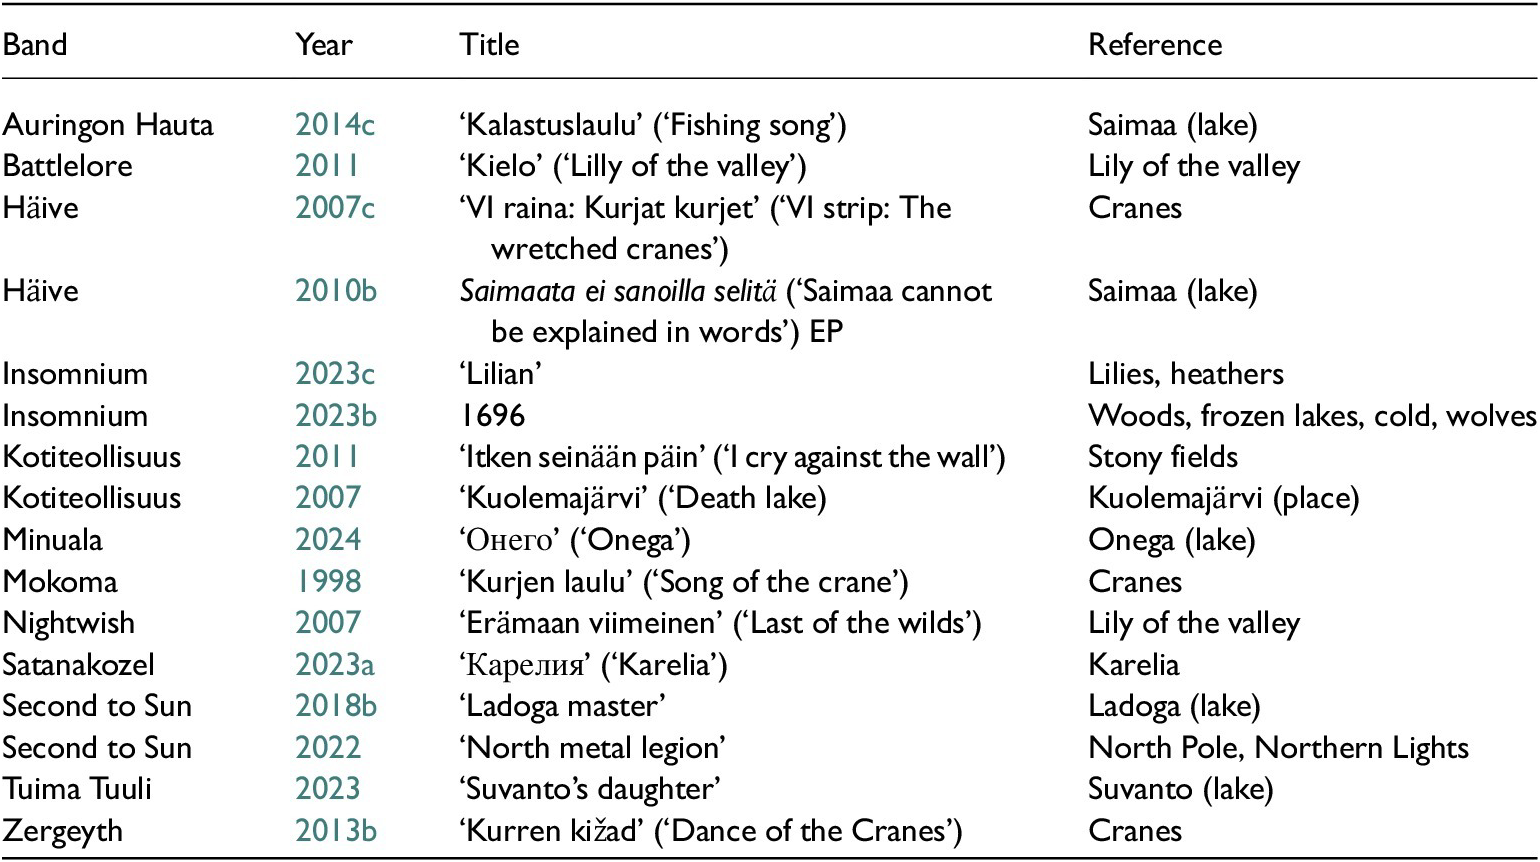Follow the 2022 link for Second to Sun

(x=328, y=747)
